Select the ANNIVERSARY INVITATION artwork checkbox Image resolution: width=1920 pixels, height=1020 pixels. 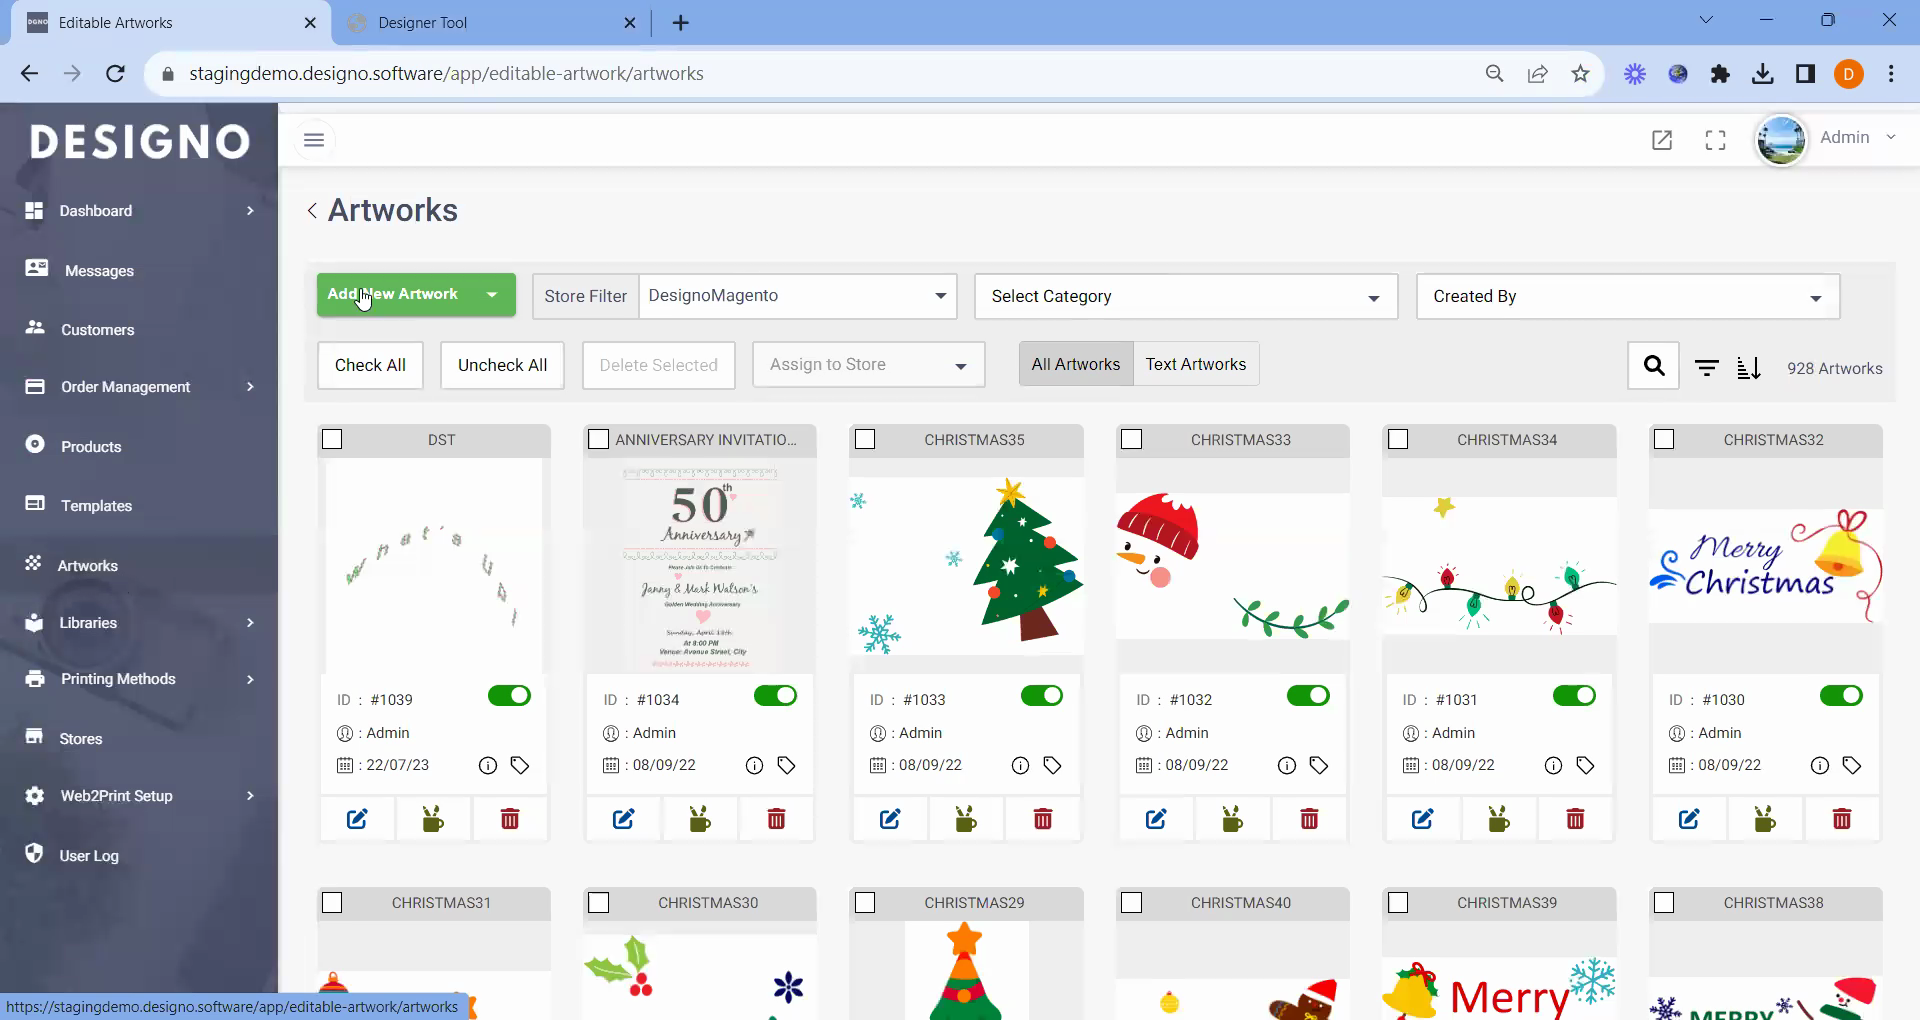(x=598, y=439)
